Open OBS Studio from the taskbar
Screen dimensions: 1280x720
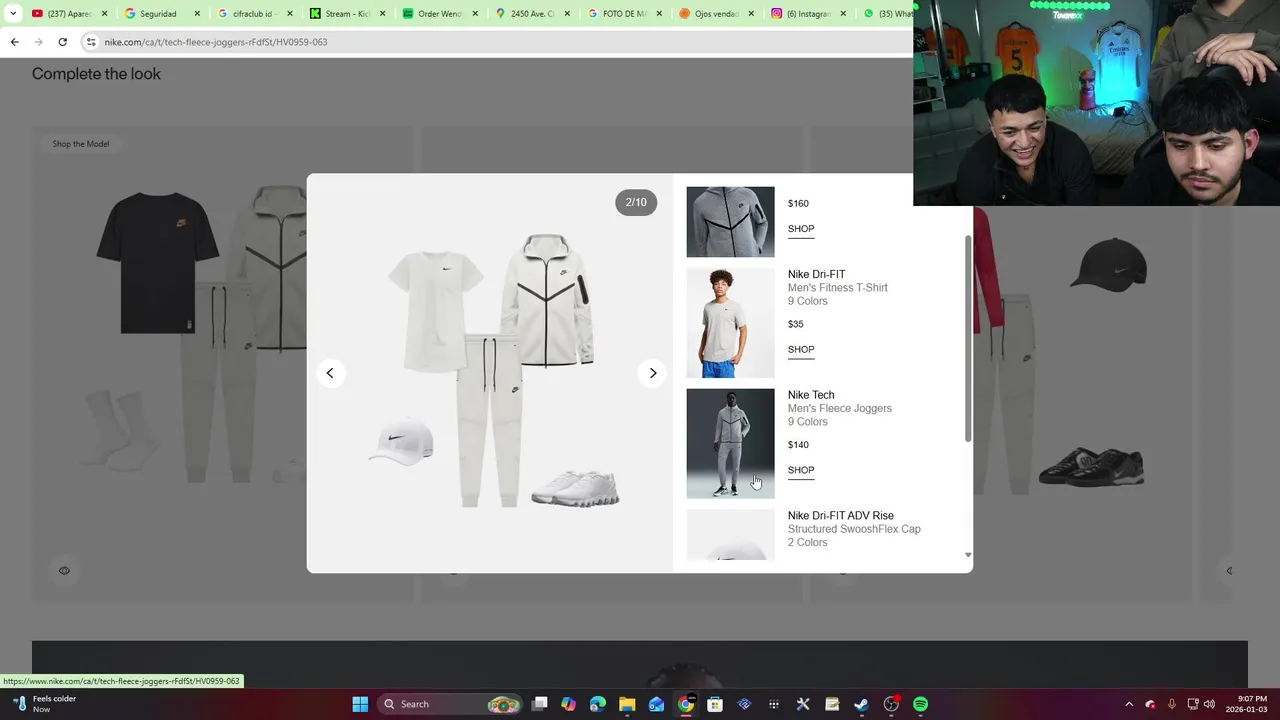point(891,704)
